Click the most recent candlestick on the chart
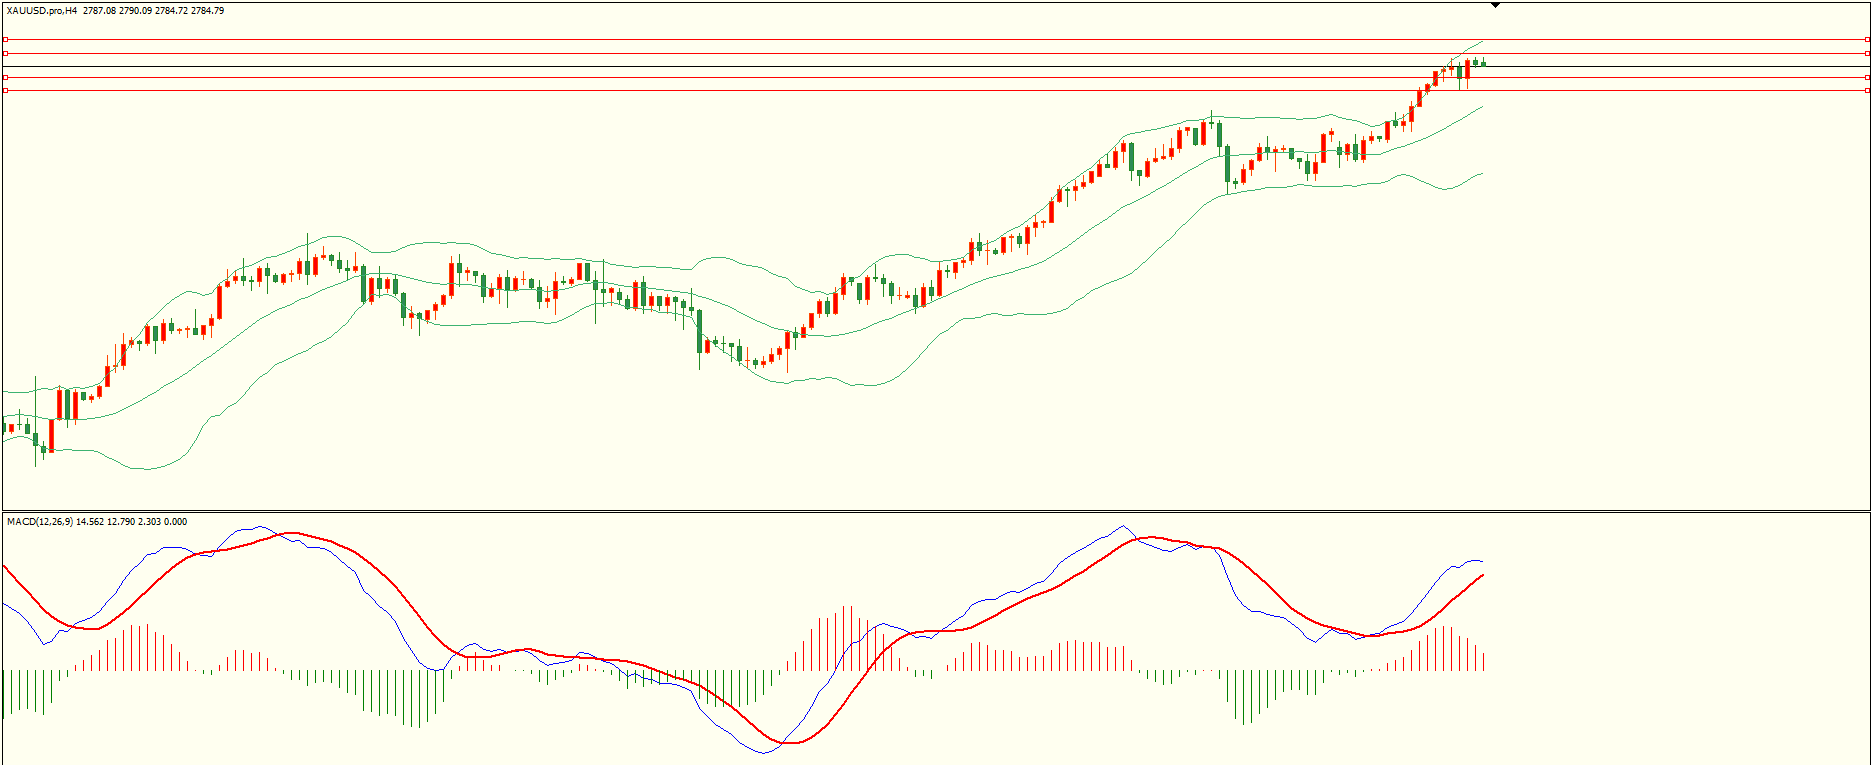Screen dimensions: 1871x765 pos(1483,64)
